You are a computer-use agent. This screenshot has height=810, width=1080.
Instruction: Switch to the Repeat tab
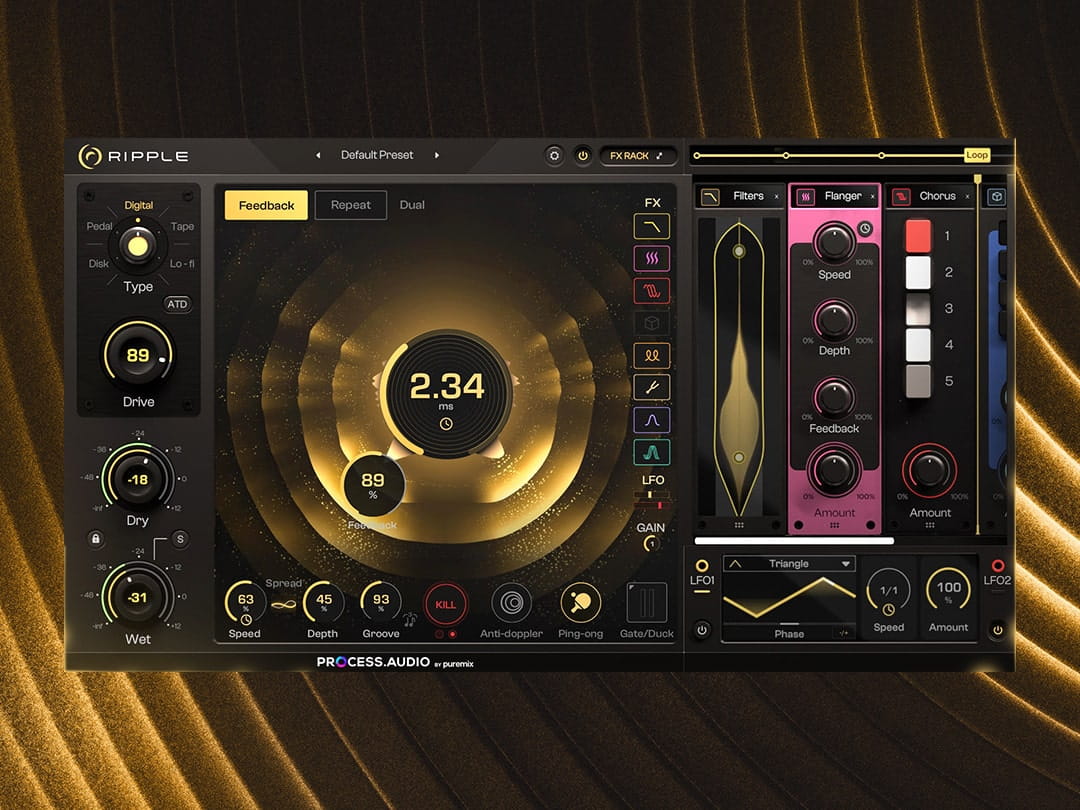pos(351,205)
